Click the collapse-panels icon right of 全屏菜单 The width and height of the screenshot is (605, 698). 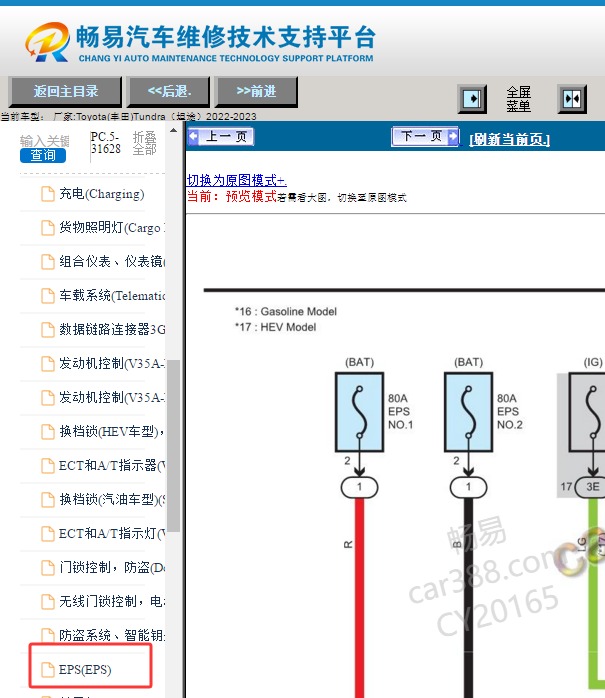pos(572,98)
